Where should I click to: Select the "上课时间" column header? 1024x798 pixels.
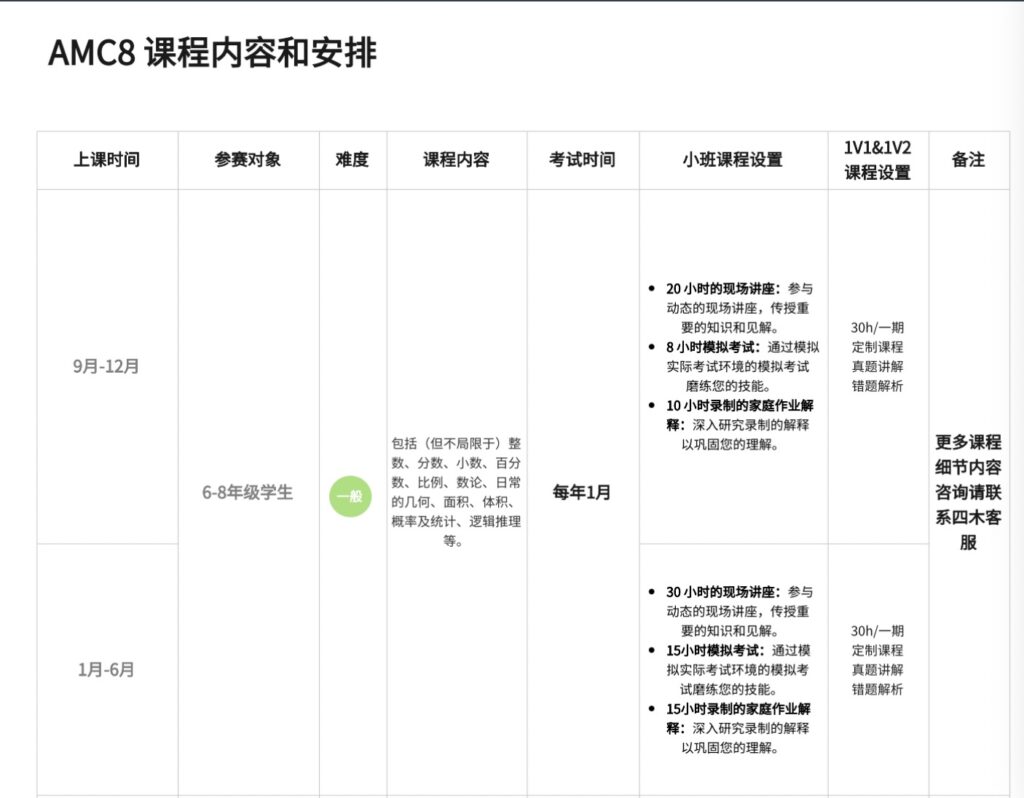(x=106, y=160)
